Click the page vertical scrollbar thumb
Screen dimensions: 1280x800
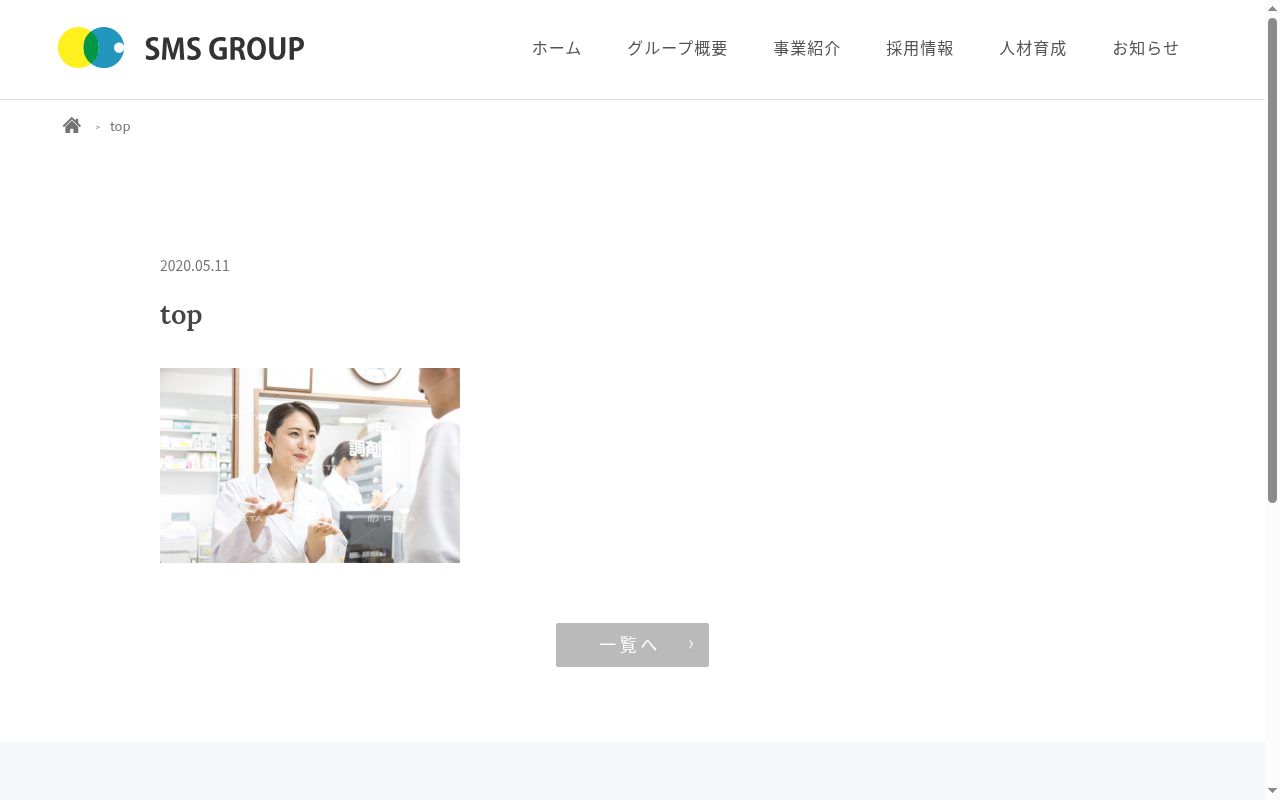[x=1272, y=260]
